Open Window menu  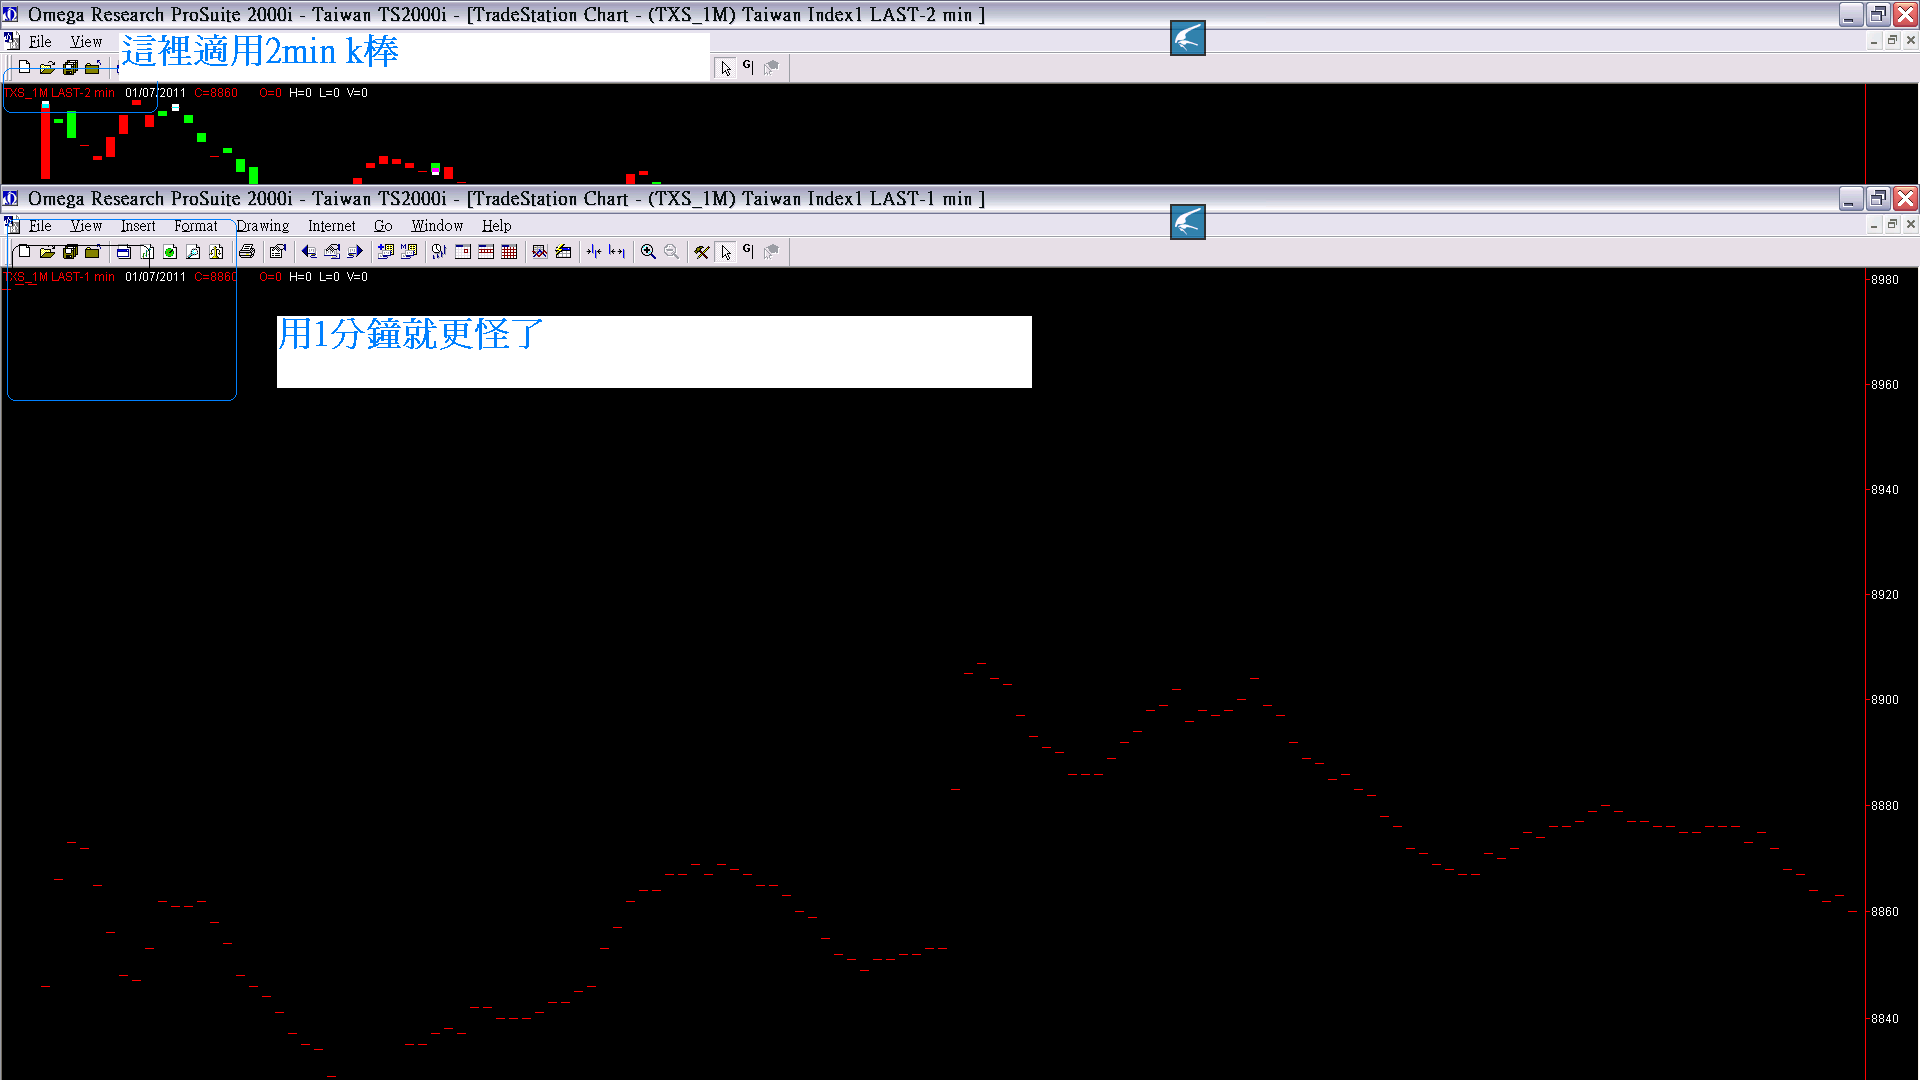click(x=437, y=226)
